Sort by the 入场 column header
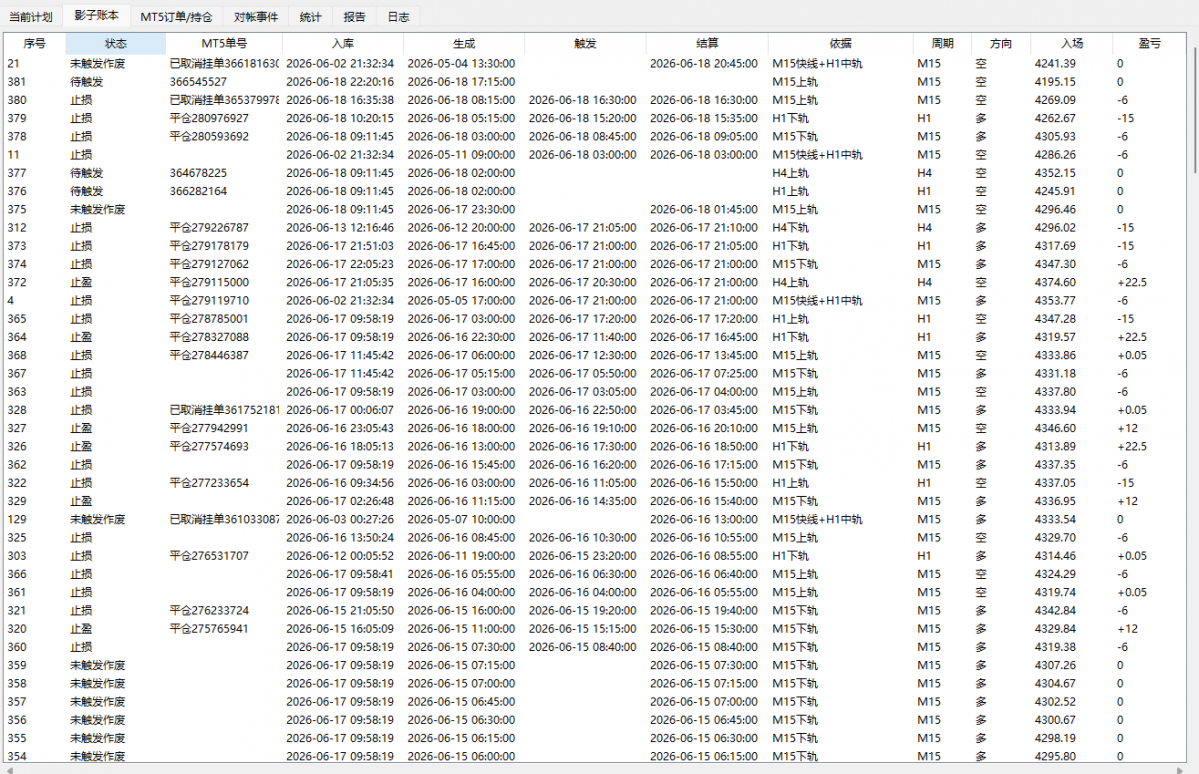This screenshot has height=774, width=1199. coord(1071,44)
